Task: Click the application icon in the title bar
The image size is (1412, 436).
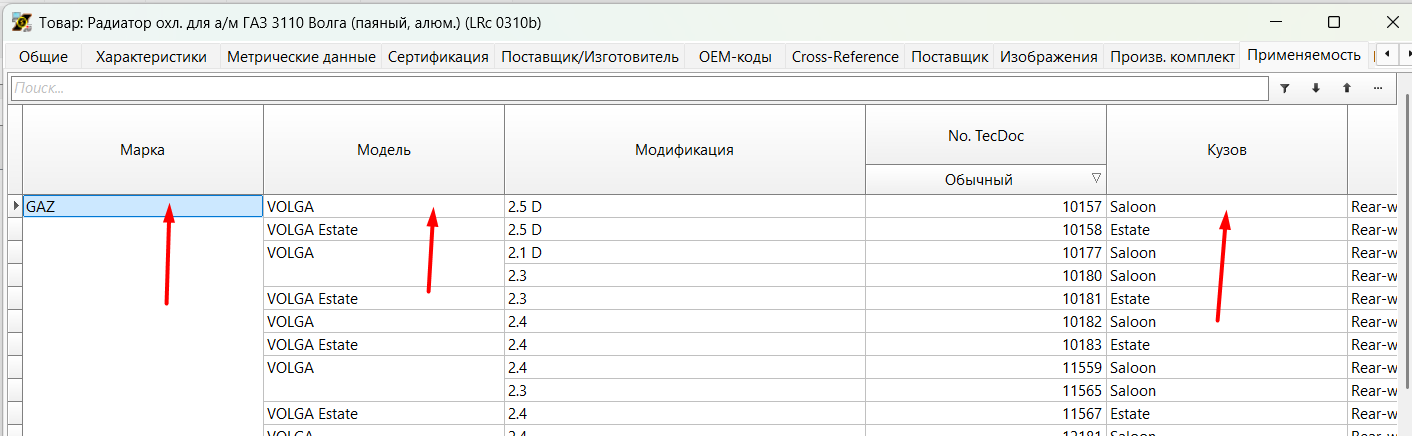Action: click(x=20, y=21)
